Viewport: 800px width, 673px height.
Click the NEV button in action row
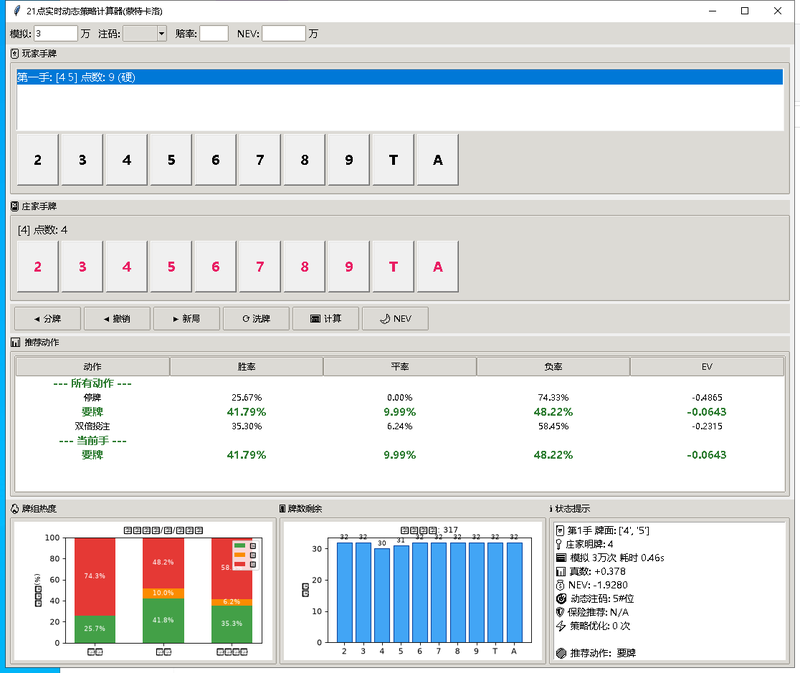coord(395,318)
